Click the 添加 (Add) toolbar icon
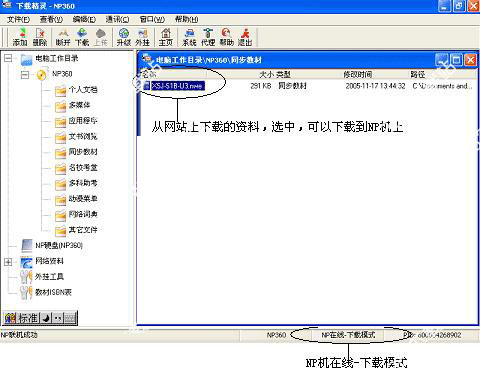The width and height of the screenshot is (482, 371). [x=20, y=37]
